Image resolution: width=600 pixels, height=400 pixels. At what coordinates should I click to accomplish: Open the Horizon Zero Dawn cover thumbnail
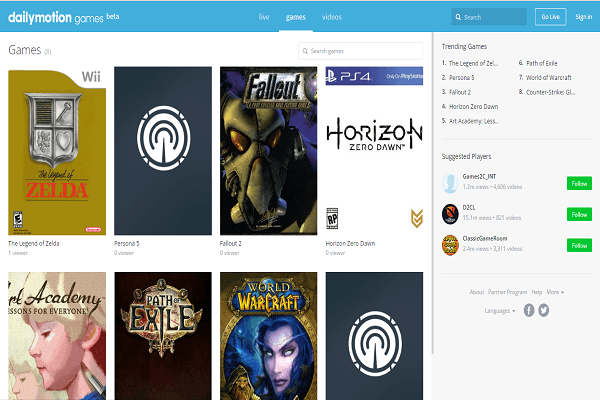pos(374,151)
